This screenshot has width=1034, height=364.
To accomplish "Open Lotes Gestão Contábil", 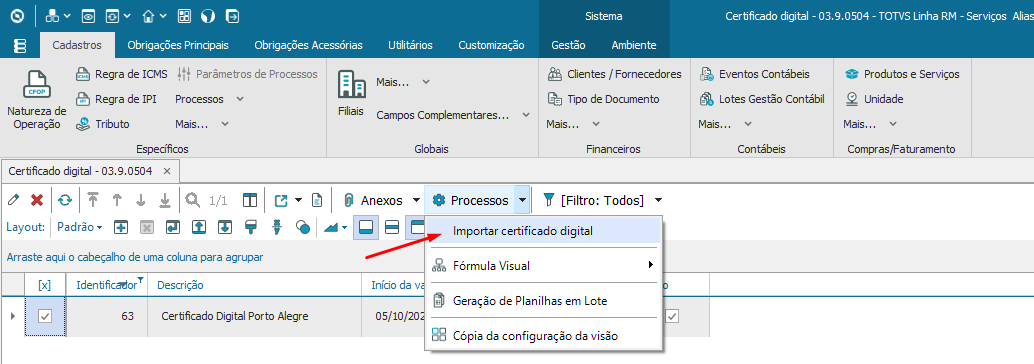I will pyautogui.click(x=762, y=99).
